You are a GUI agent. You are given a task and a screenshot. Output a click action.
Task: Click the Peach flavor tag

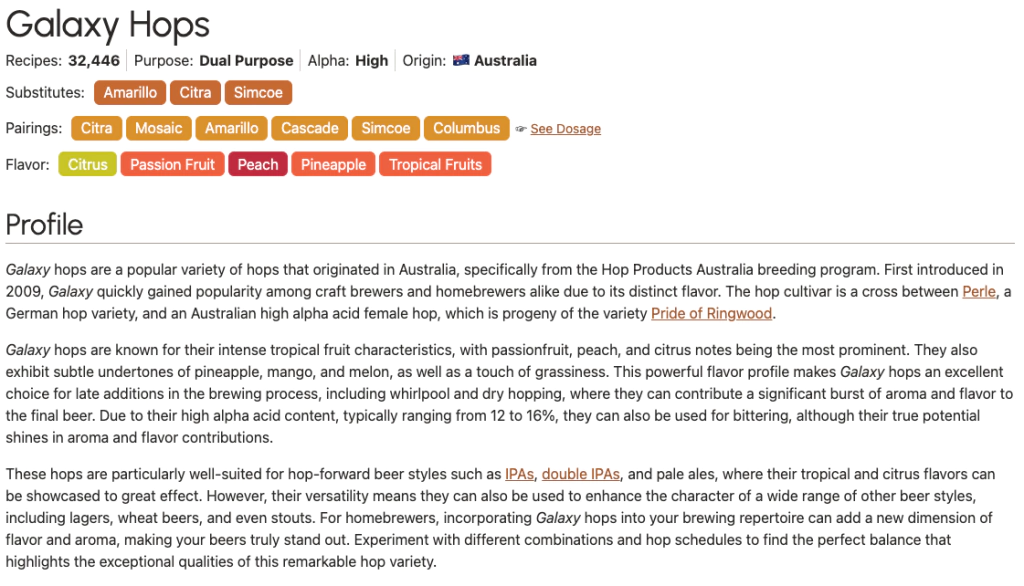coord(258,164)
